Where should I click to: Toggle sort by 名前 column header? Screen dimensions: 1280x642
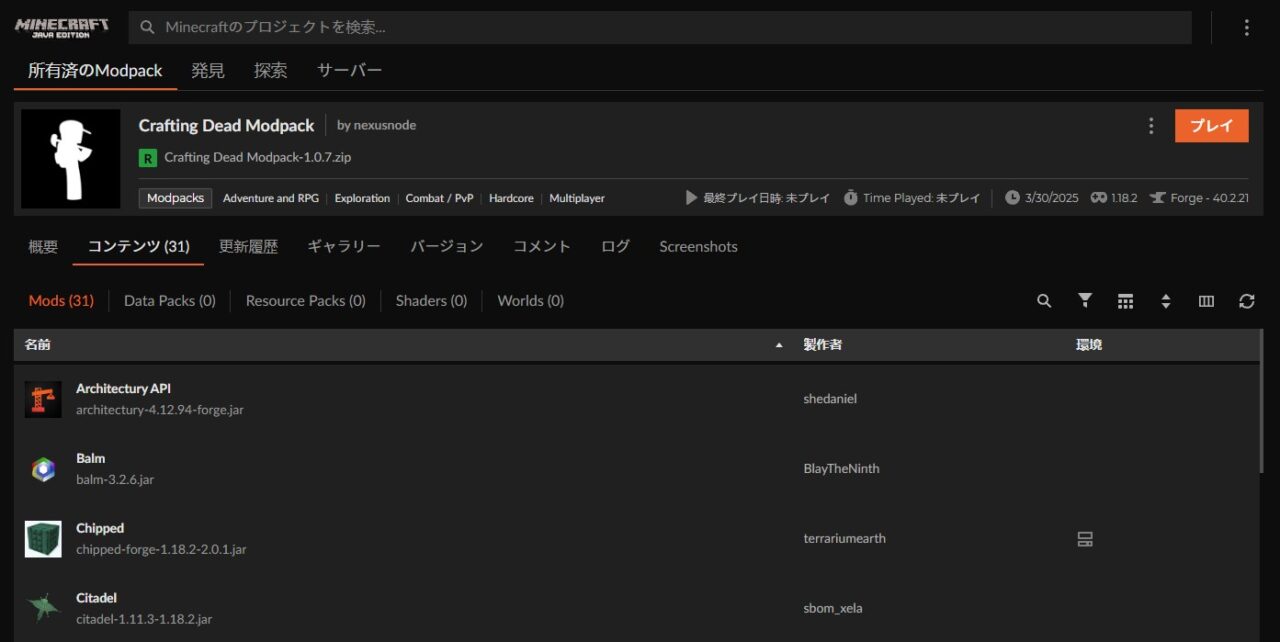(38, 345)
